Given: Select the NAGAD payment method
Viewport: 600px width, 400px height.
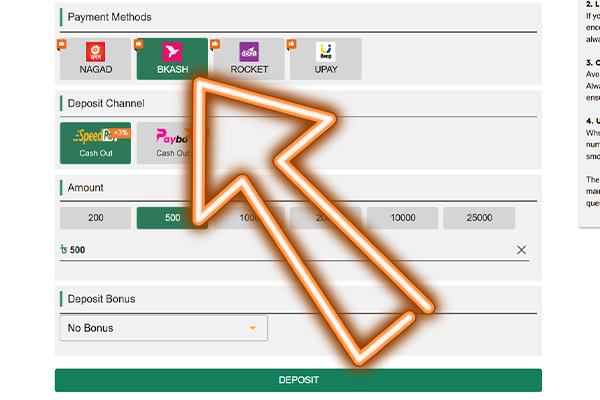Looking at the screenshot, I should pos(95,59).
